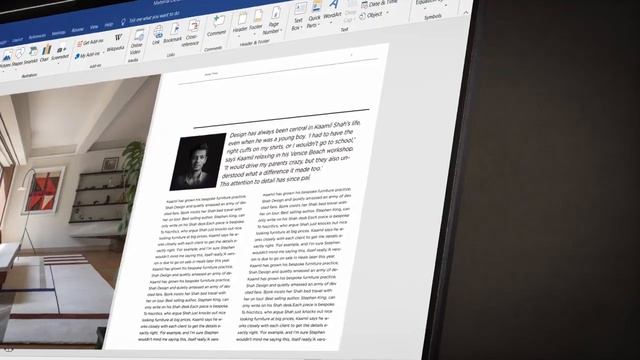The height and width of the screenshot is (360, 640).
Task: Insert an Online Video
Action: tap(136, 42)
